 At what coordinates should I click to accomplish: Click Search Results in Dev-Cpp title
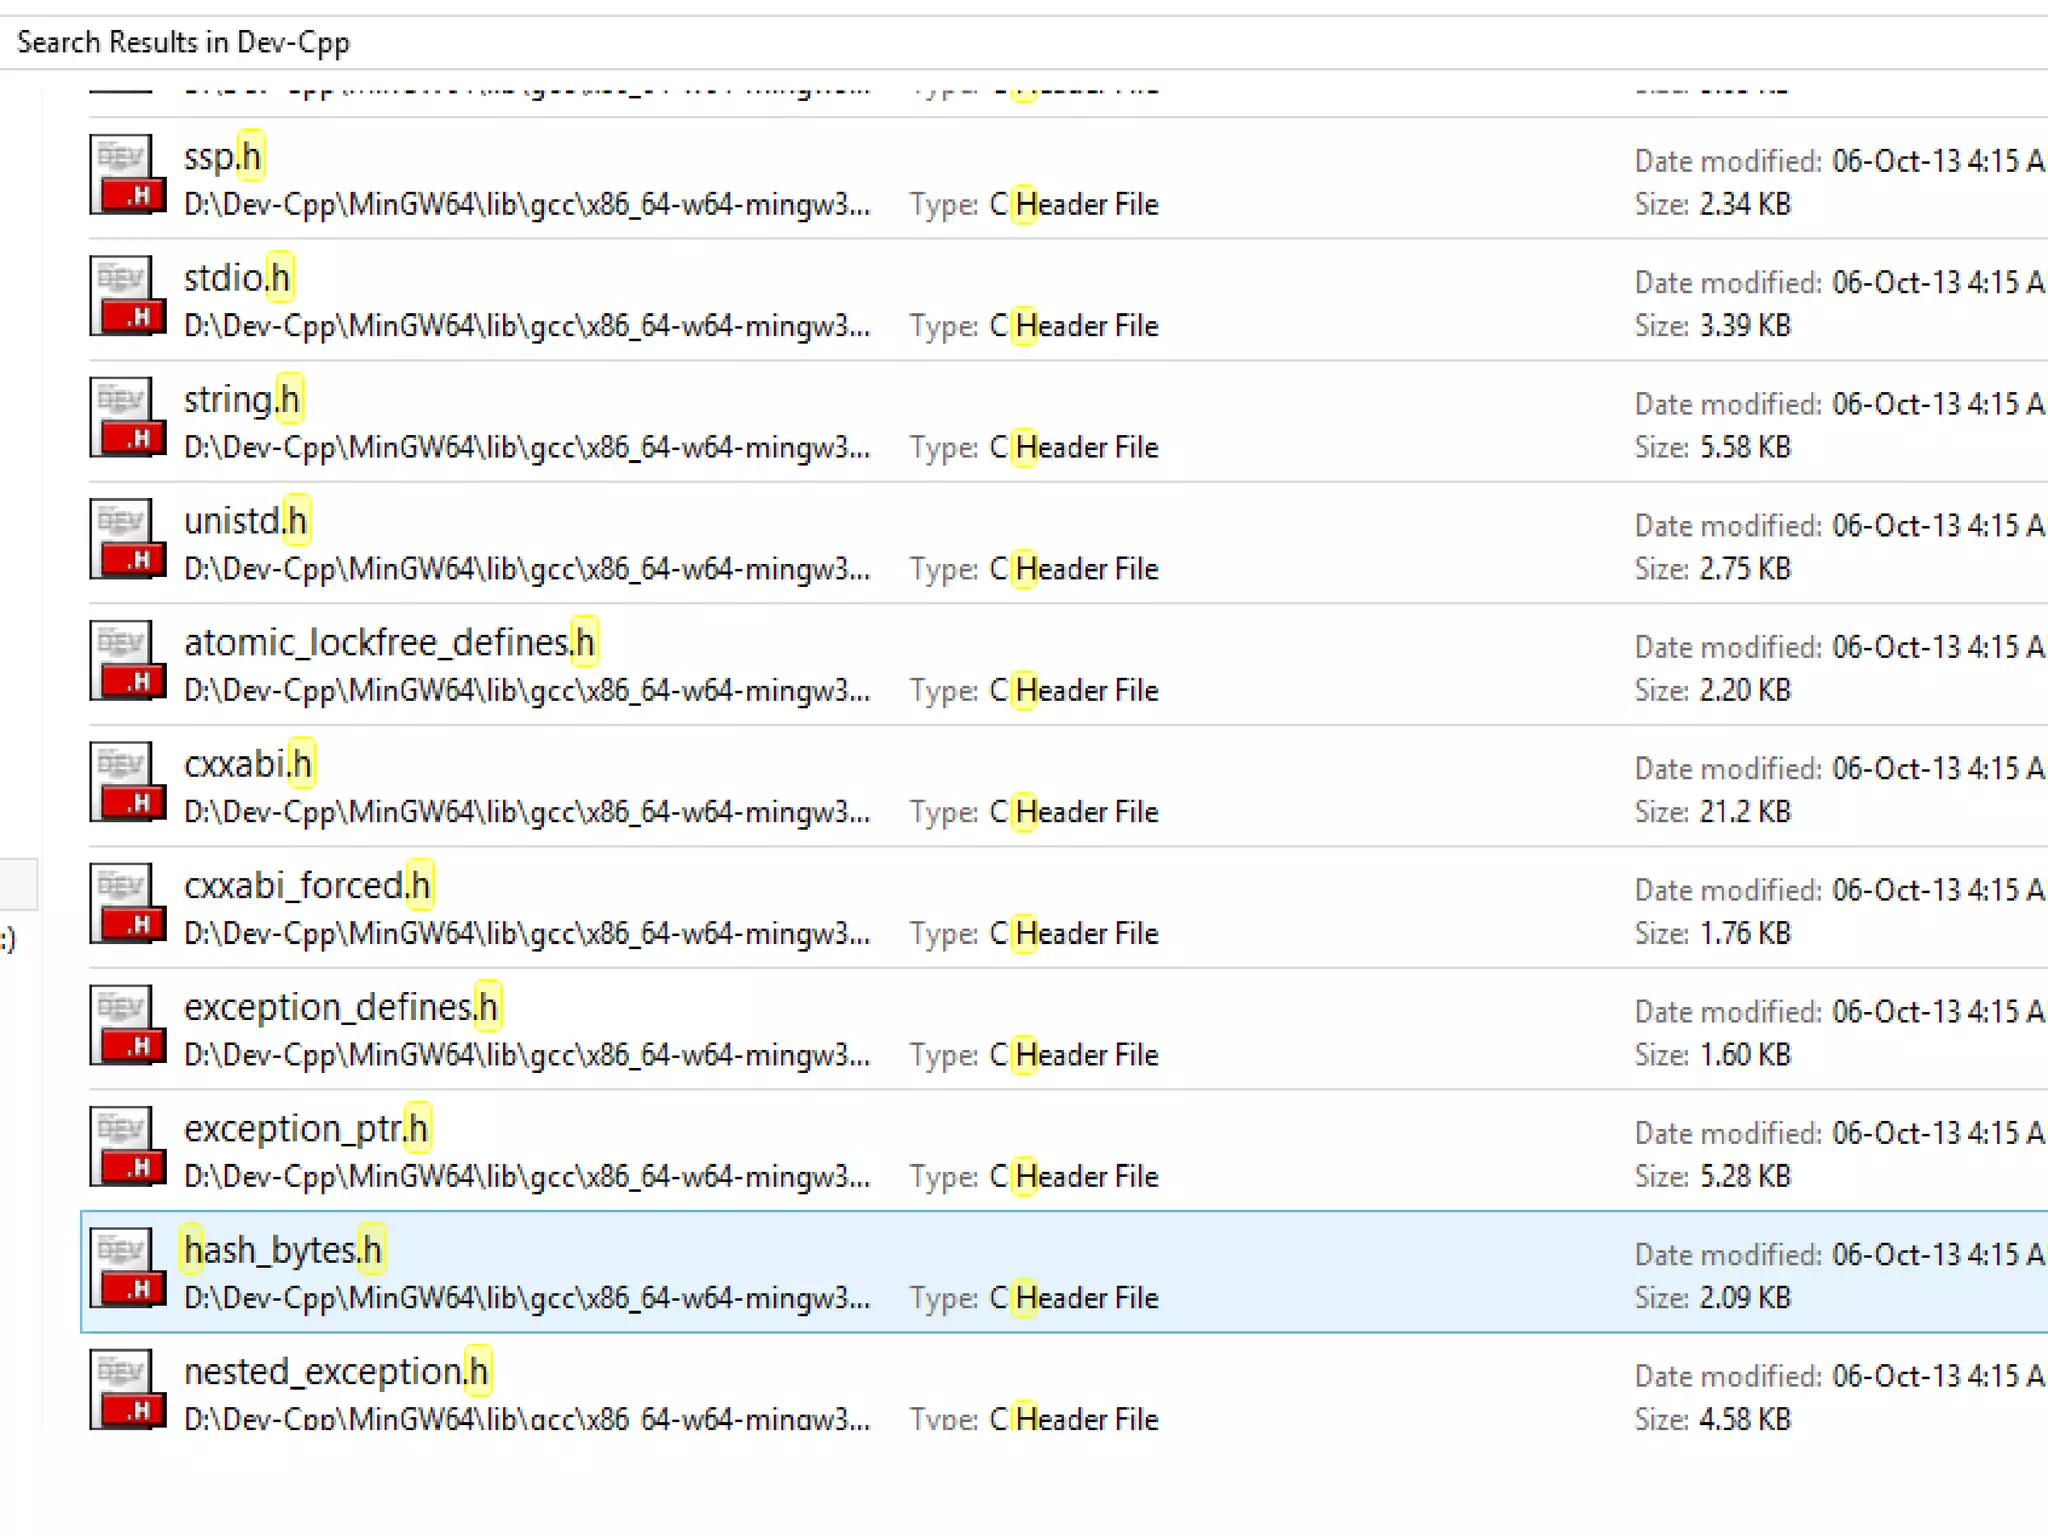[183, 43]
